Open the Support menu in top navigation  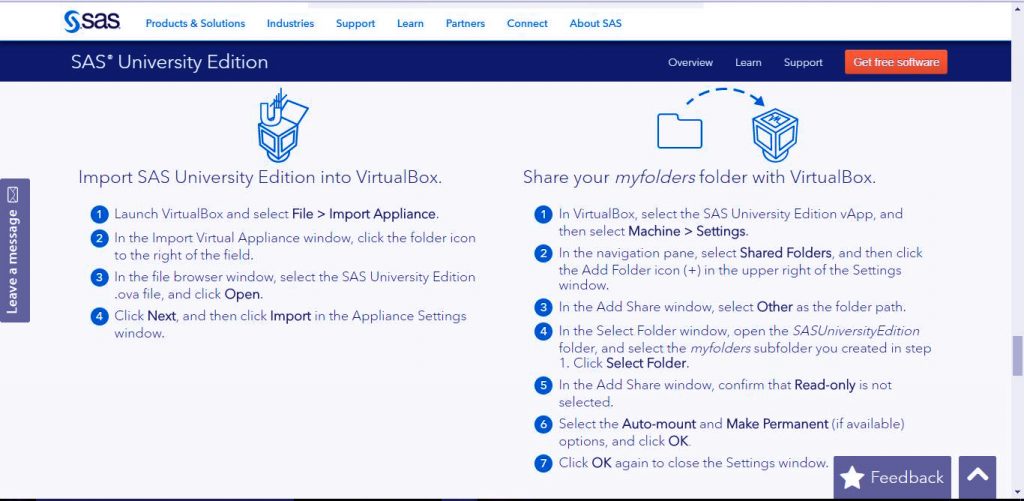click(355, 24)
